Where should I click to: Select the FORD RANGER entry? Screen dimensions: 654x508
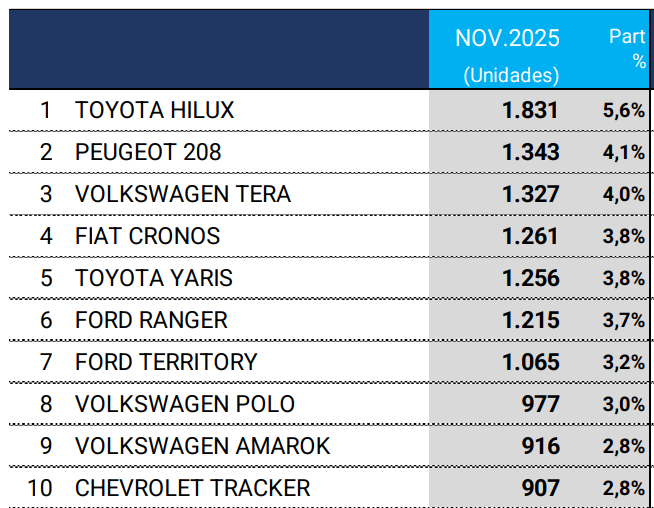point(151,320)
